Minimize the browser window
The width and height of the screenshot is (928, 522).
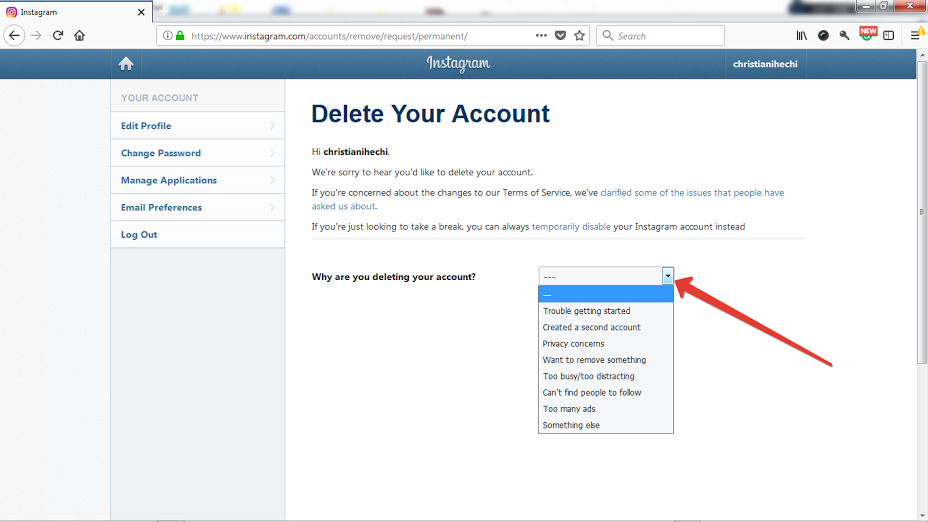pos(866,6)
